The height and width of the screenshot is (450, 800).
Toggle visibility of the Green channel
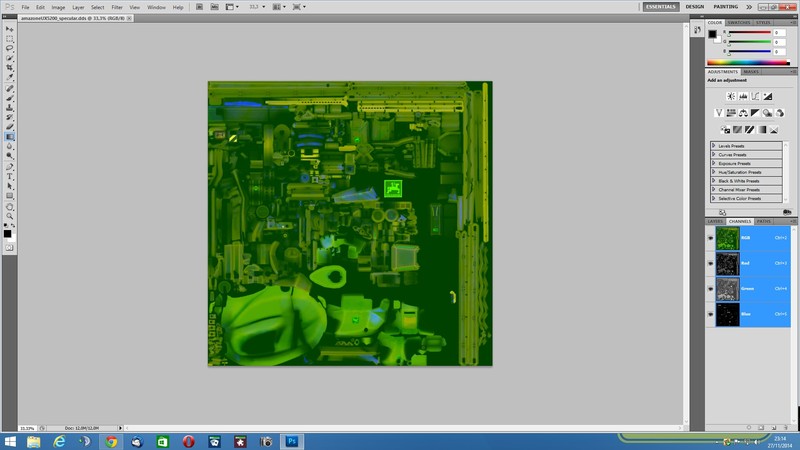[710, 289]
